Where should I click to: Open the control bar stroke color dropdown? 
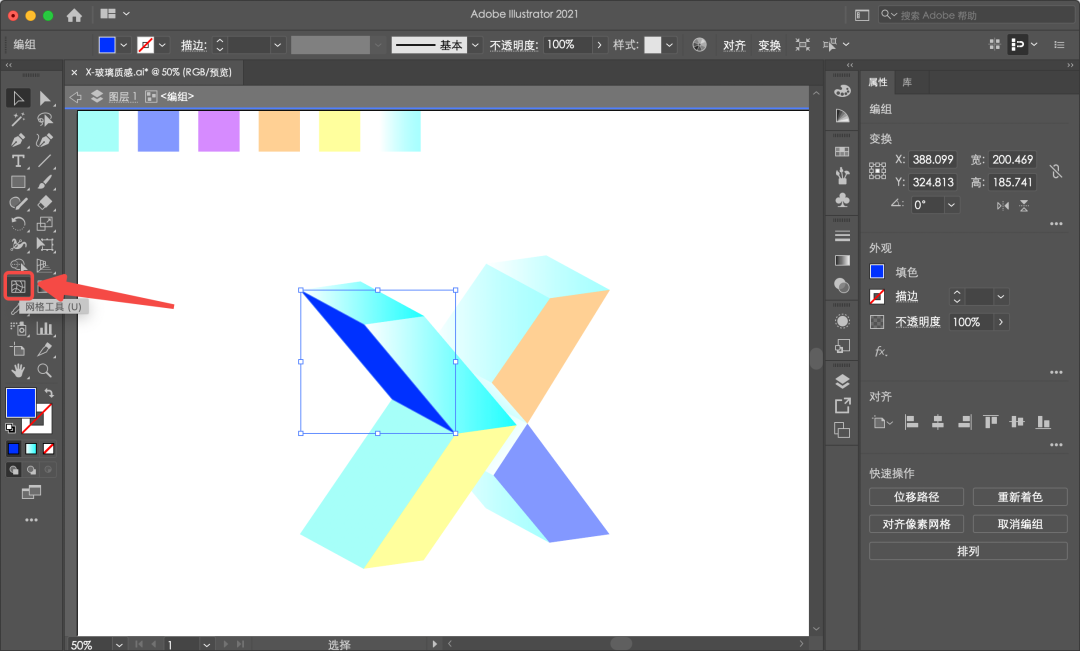(x=163, y=45)
